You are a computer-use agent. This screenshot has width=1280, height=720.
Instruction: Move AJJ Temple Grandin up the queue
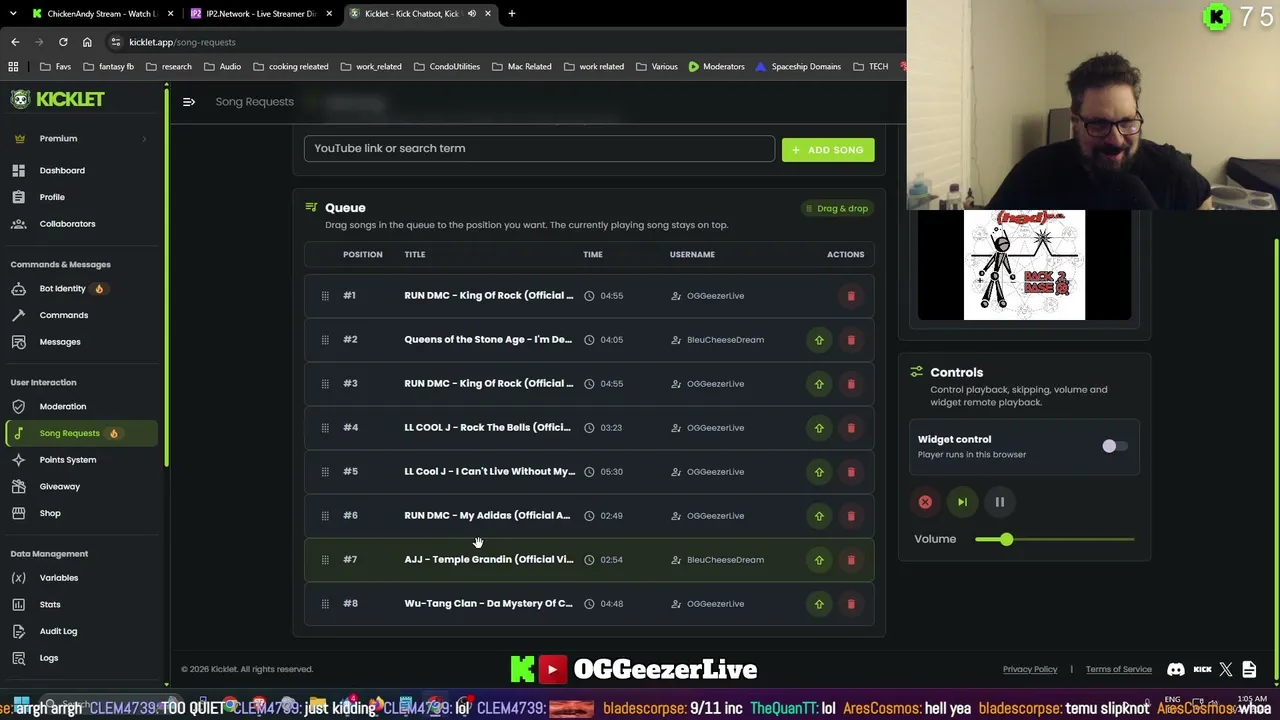819,560
